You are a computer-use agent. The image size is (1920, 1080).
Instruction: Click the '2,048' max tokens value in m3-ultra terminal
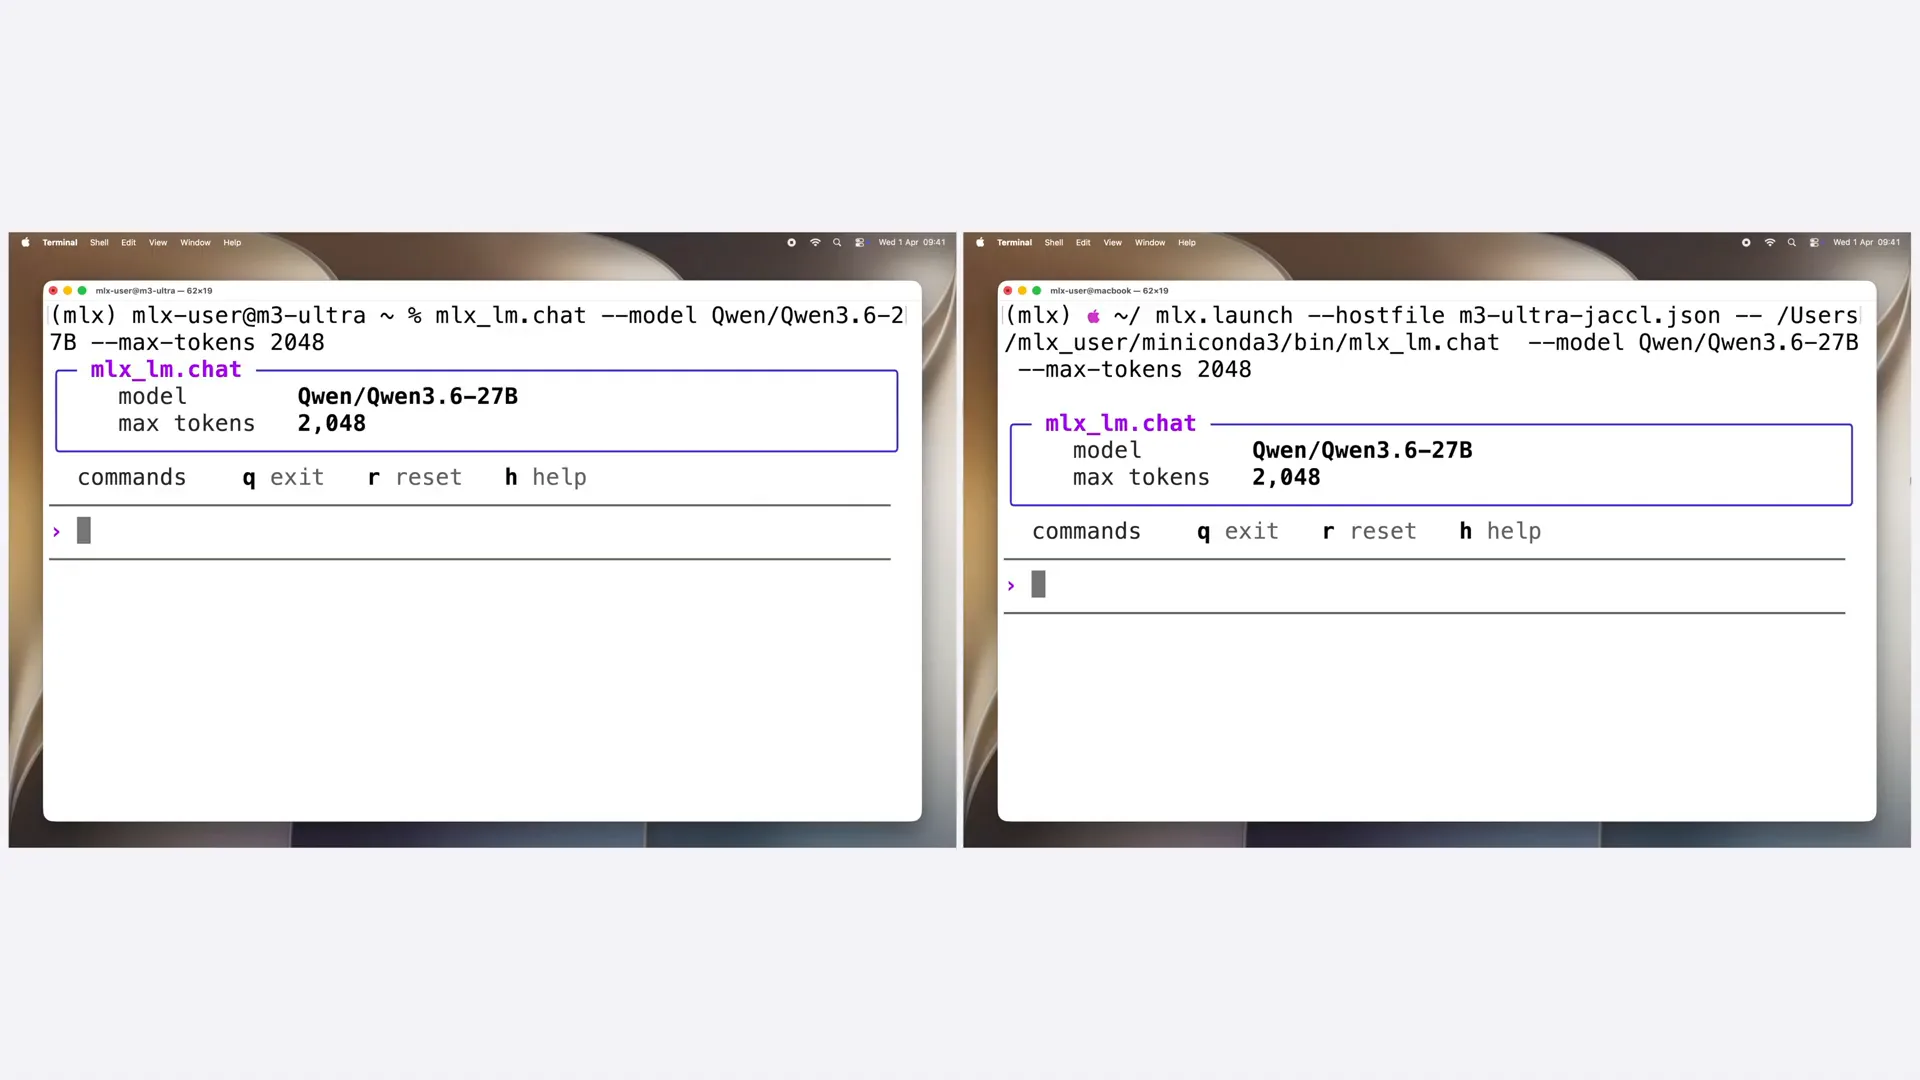click(x=332, y=424)
